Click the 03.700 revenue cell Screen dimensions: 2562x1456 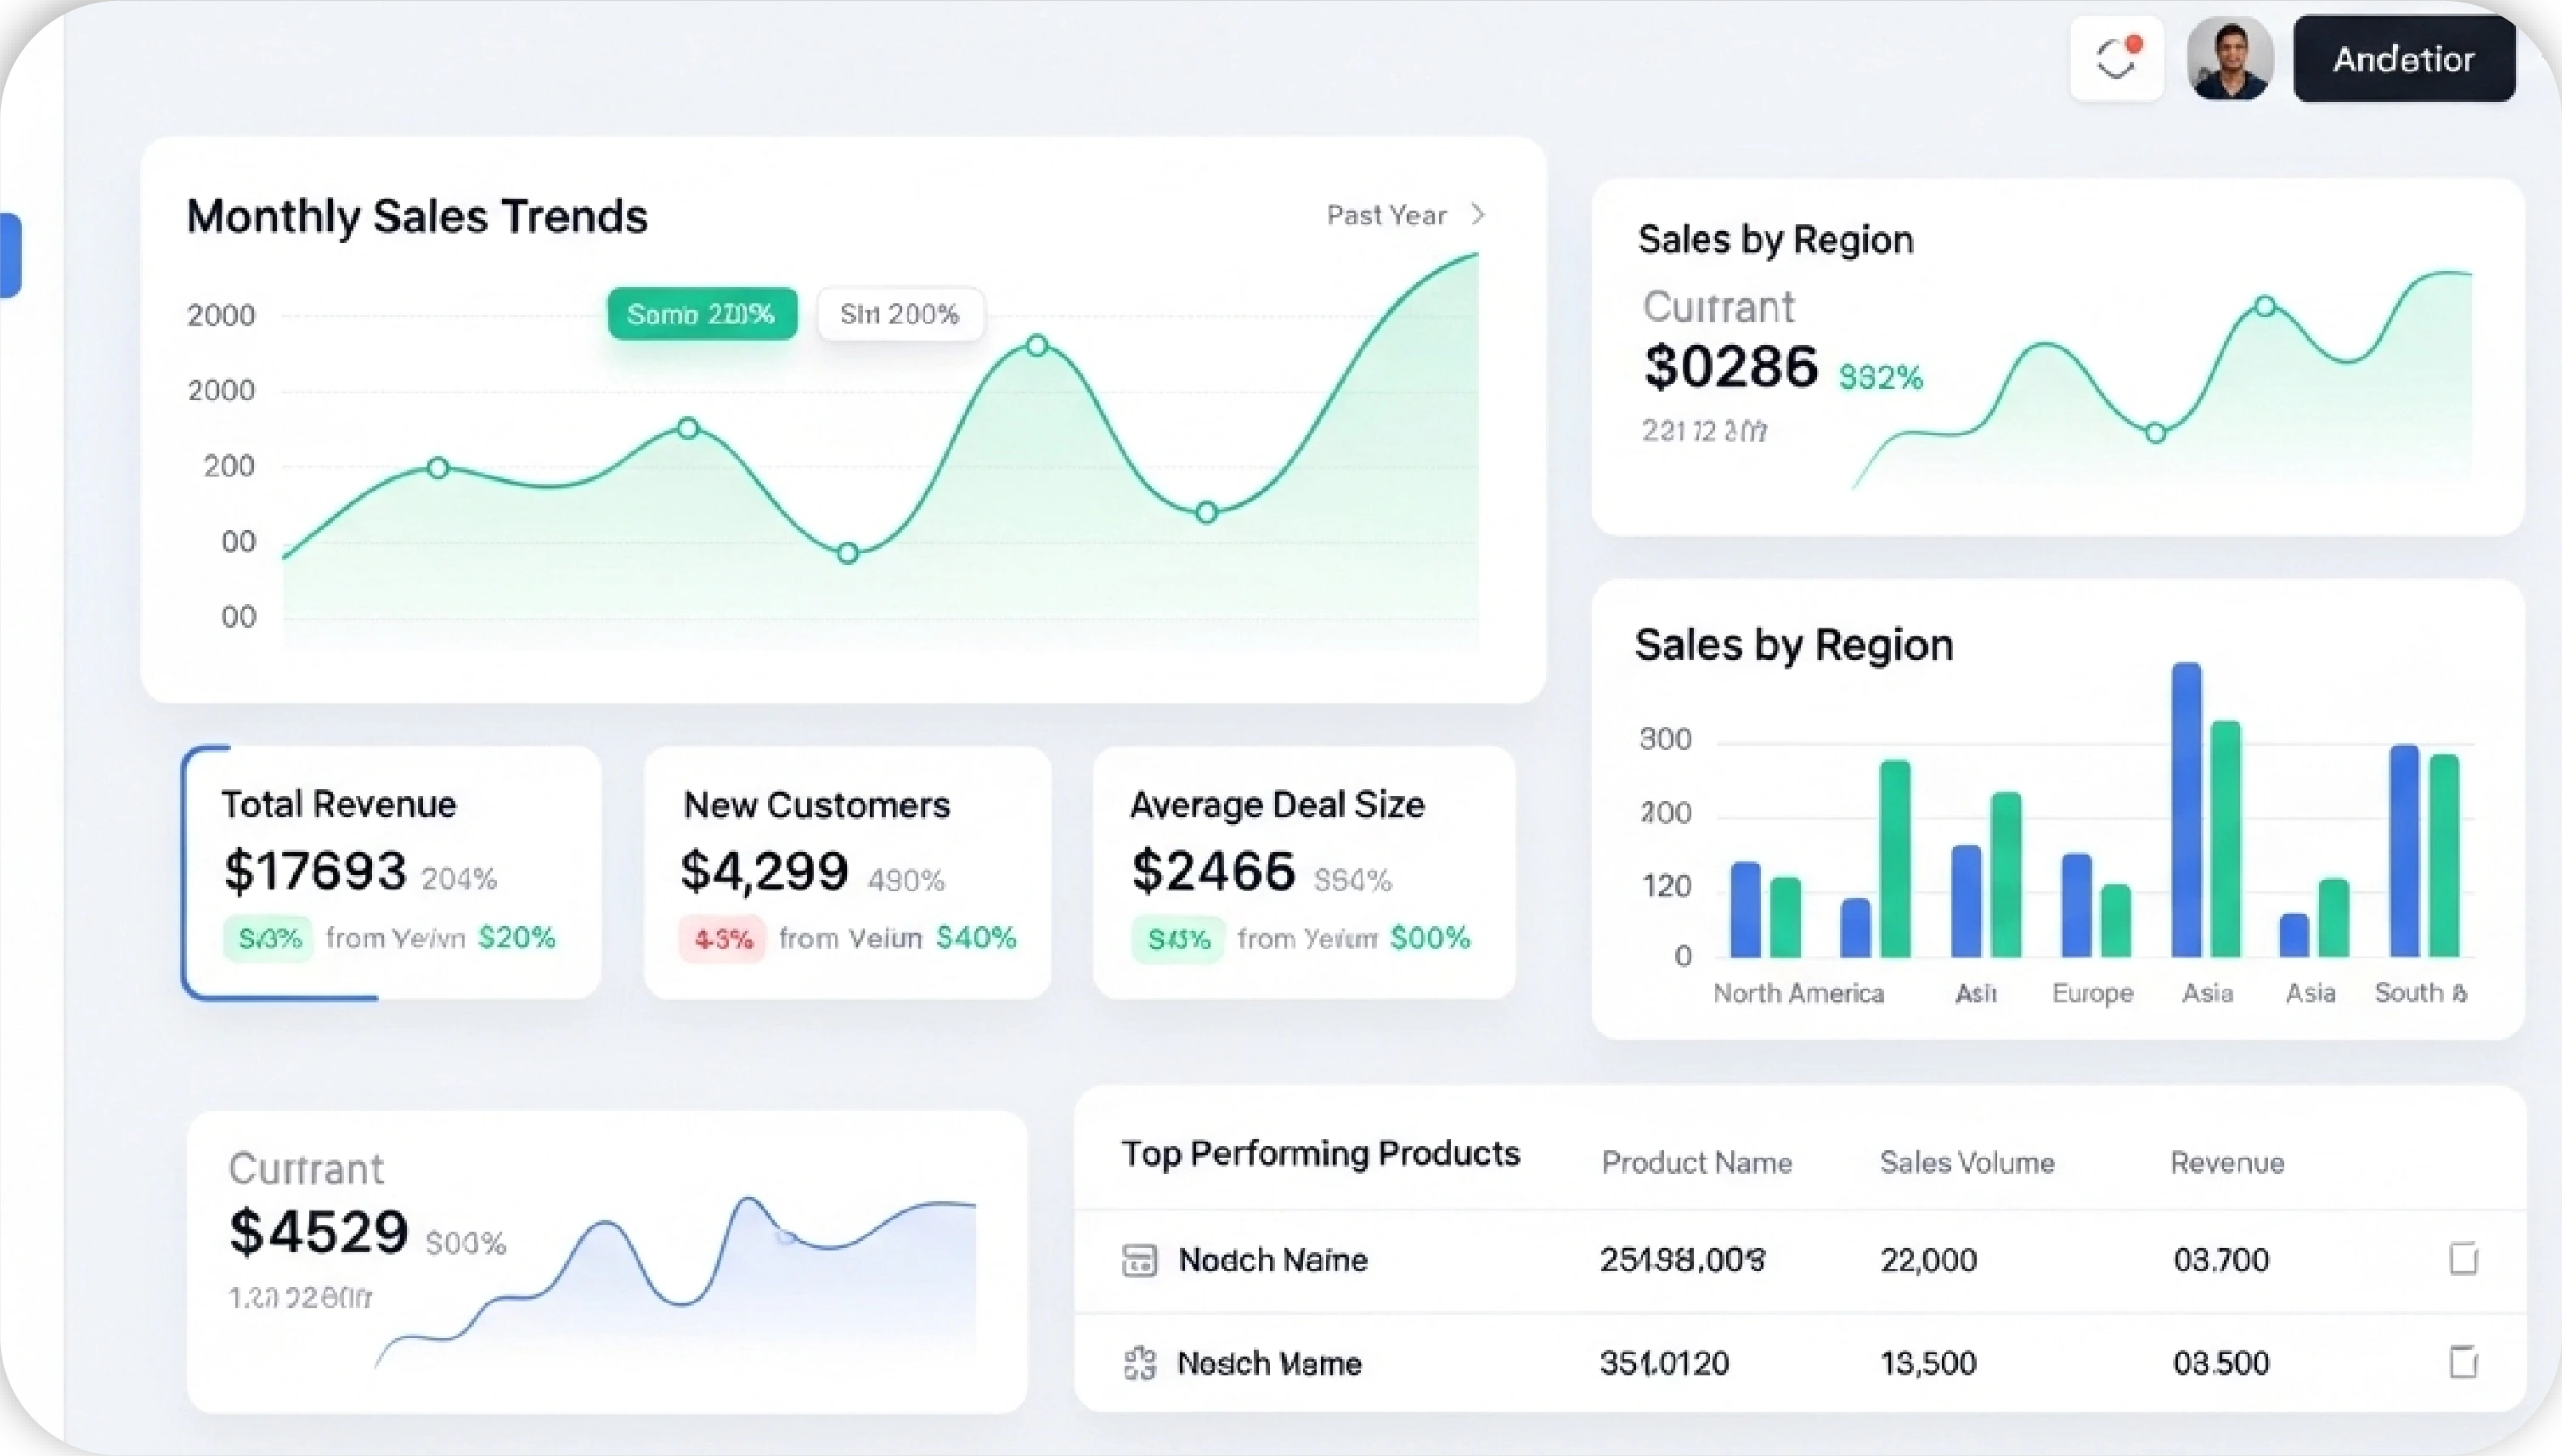pyautogui.click(x=2221, y=1259)
